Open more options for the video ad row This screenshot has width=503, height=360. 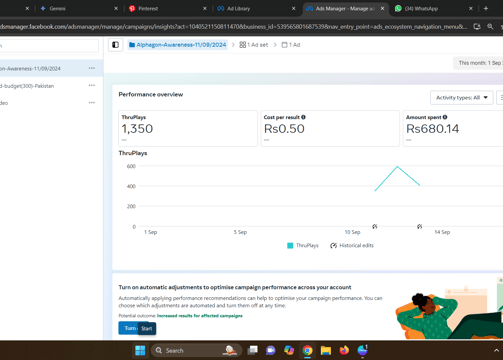coord(92,103)
